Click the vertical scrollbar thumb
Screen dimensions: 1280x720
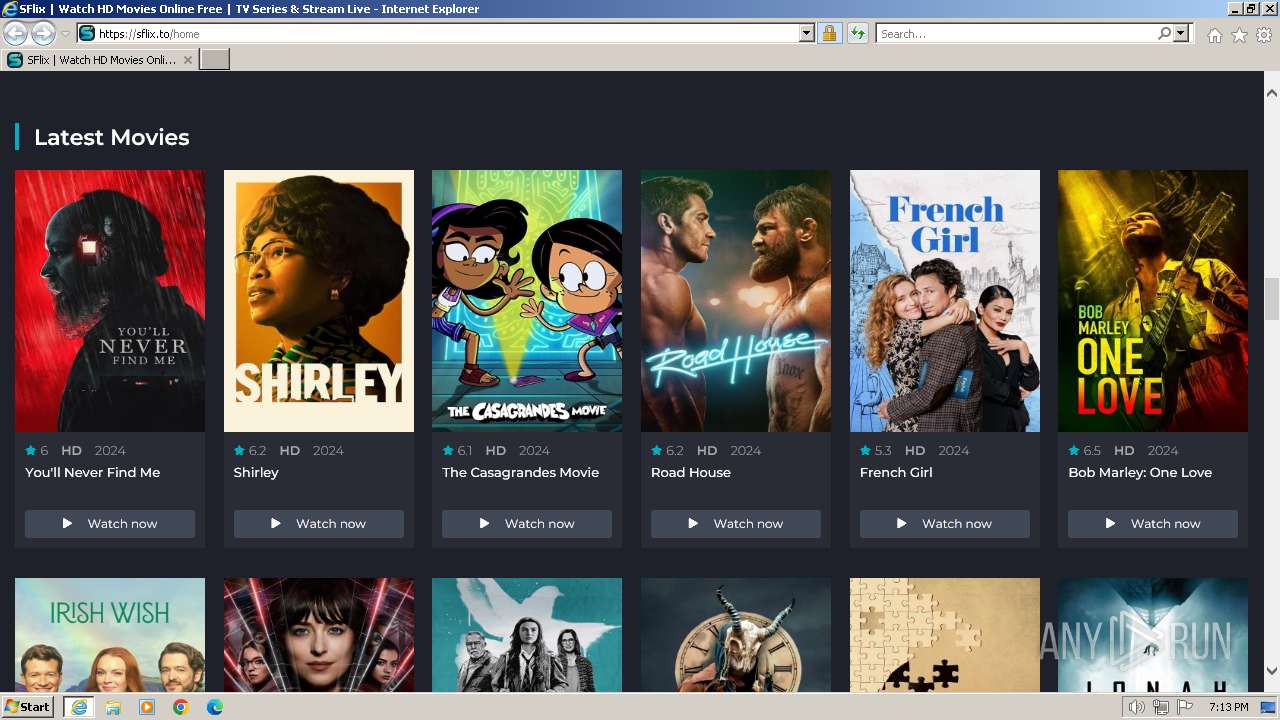pos(1271,298)
